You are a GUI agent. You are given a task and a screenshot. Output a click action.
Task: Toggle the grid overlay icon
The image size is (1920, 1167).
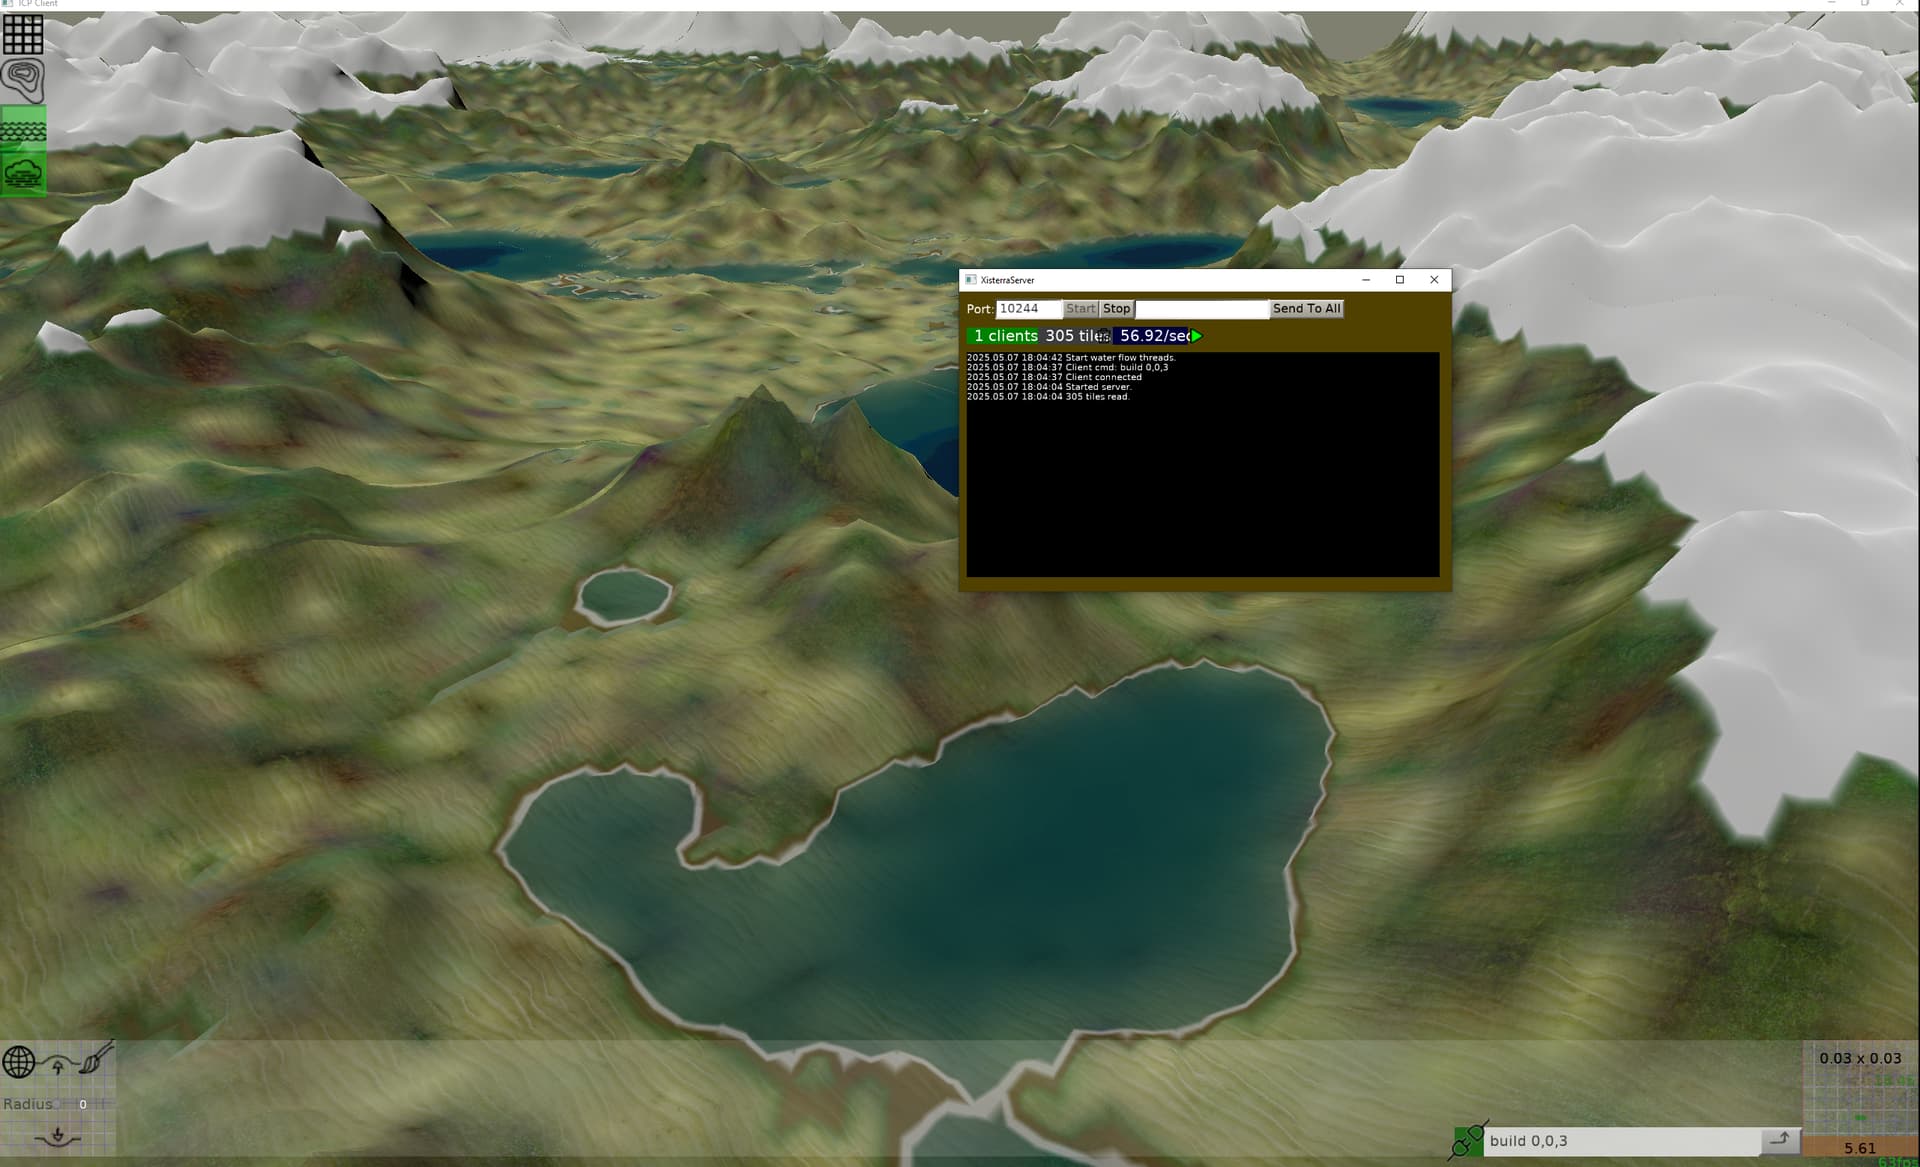pyautogui.click(x=23, y=33)
